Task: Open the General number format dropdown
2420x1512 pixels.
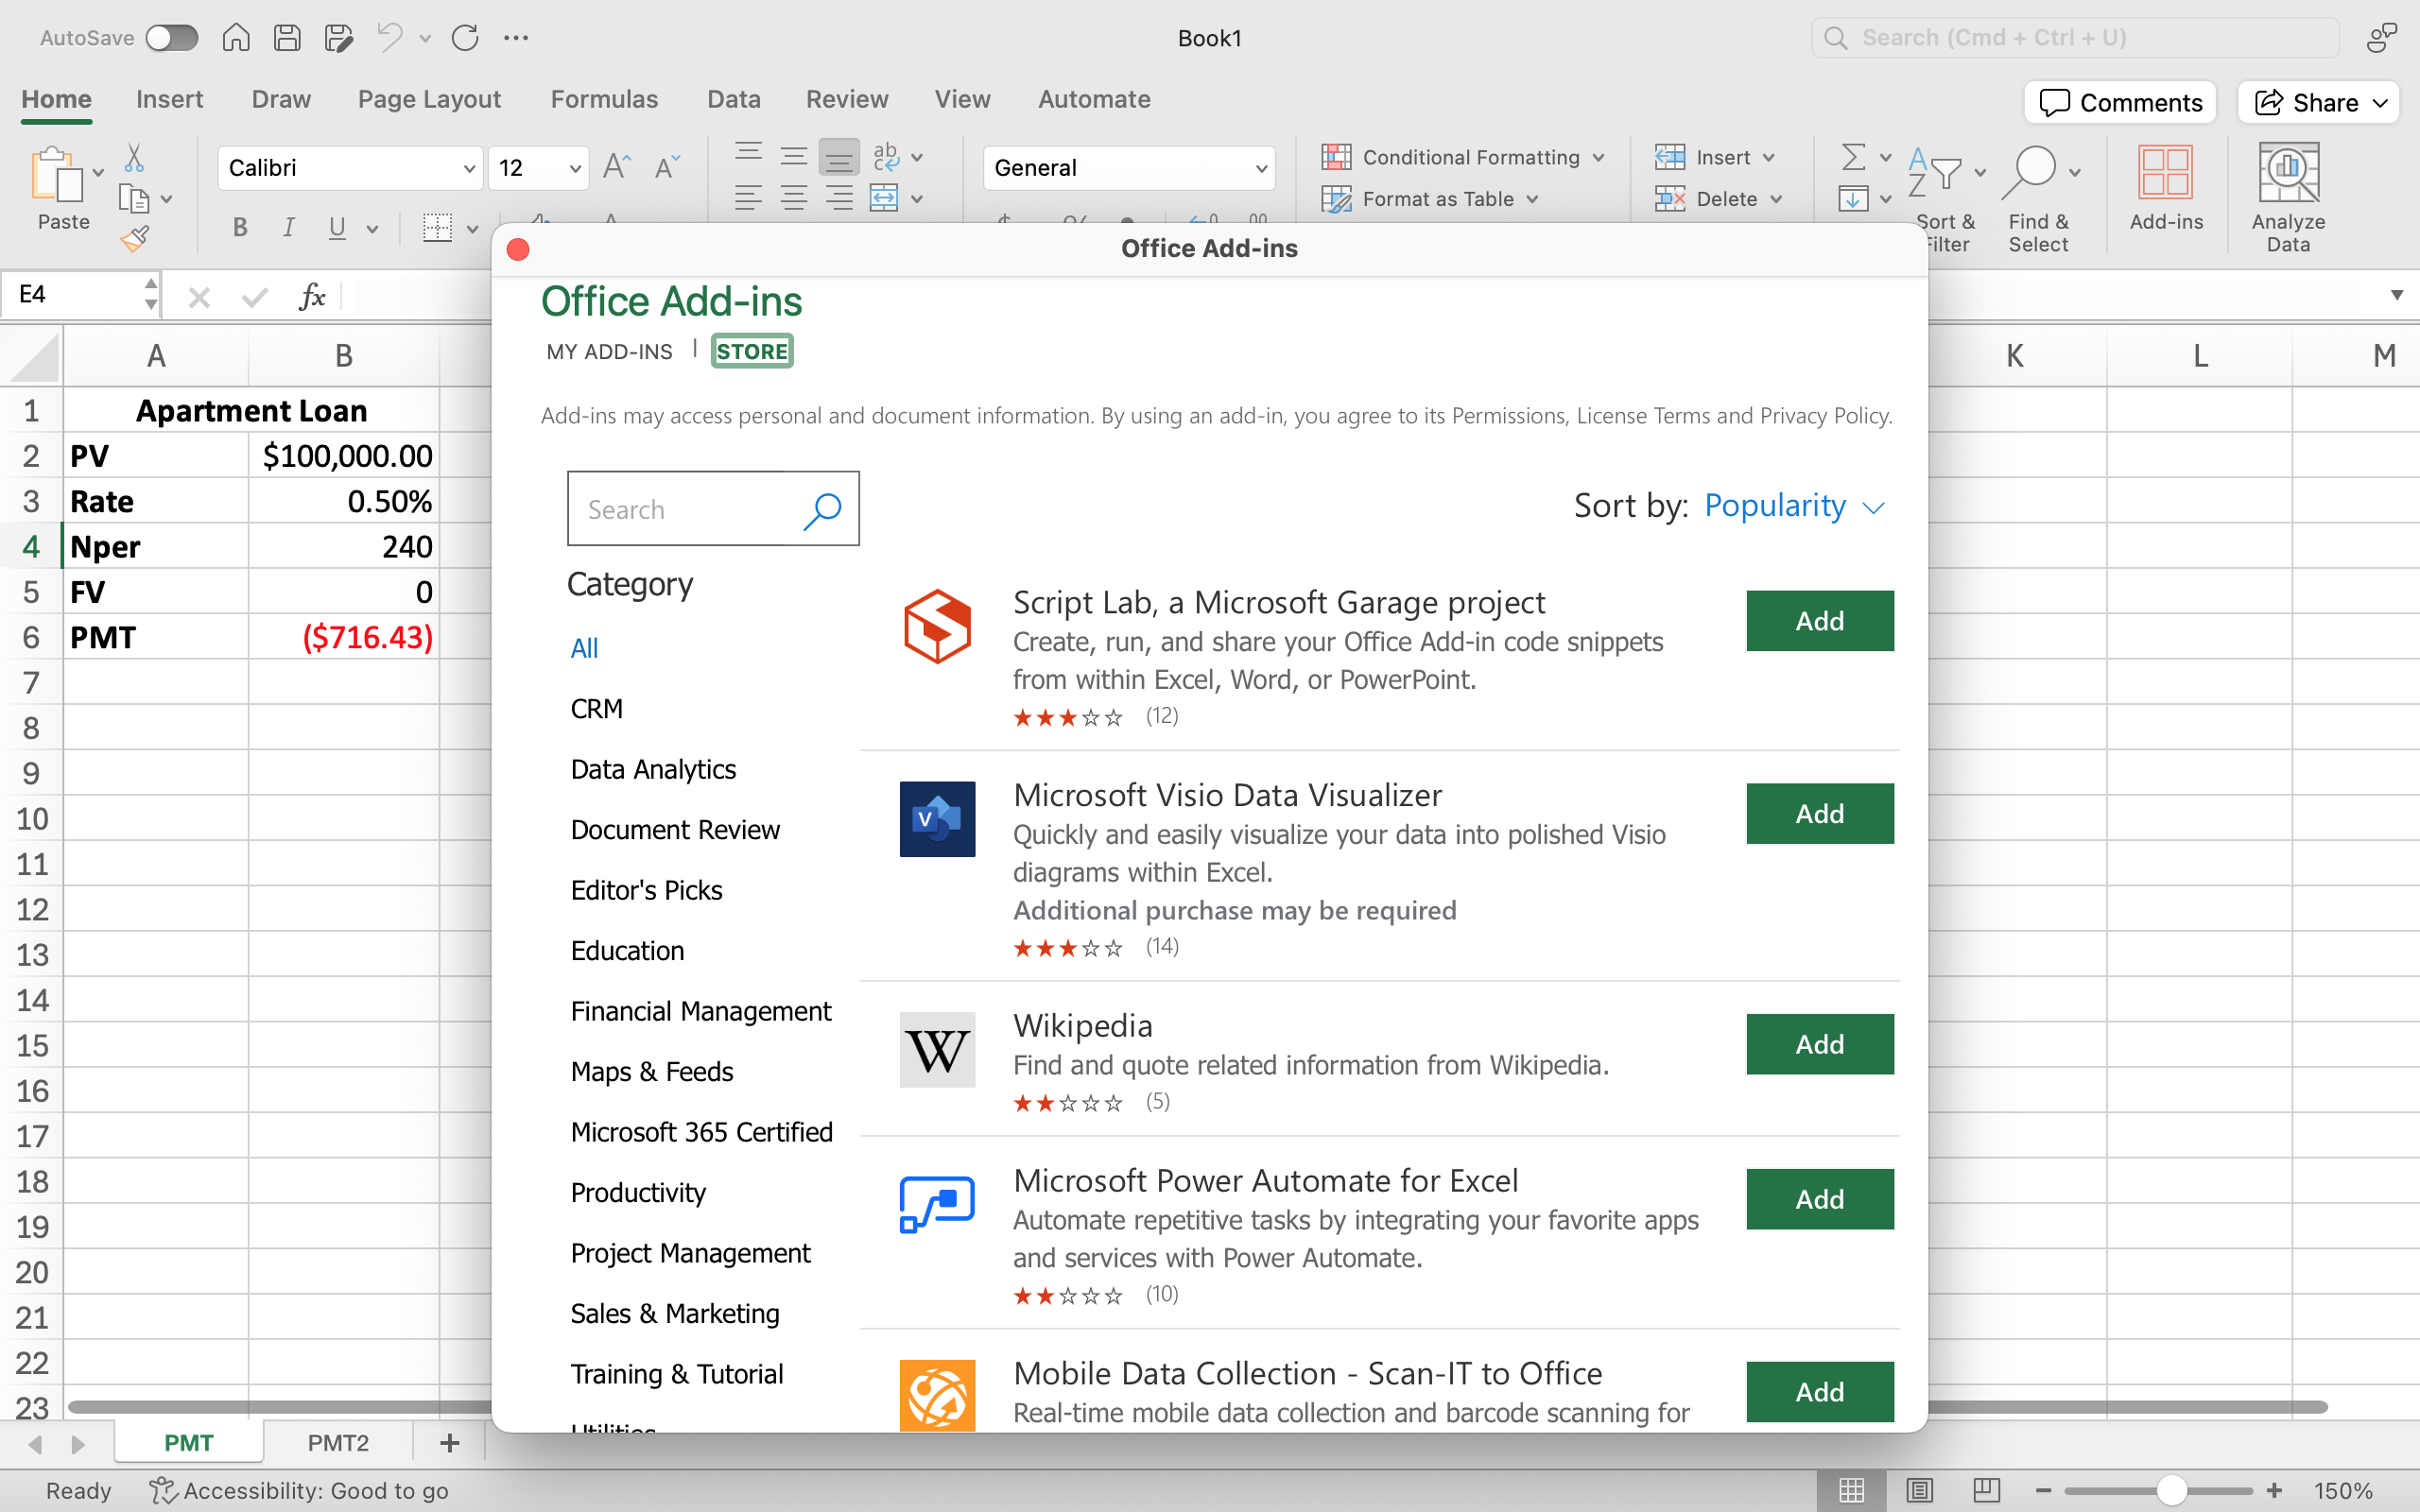Action: pyautogui.click(x=1129, y=167)
